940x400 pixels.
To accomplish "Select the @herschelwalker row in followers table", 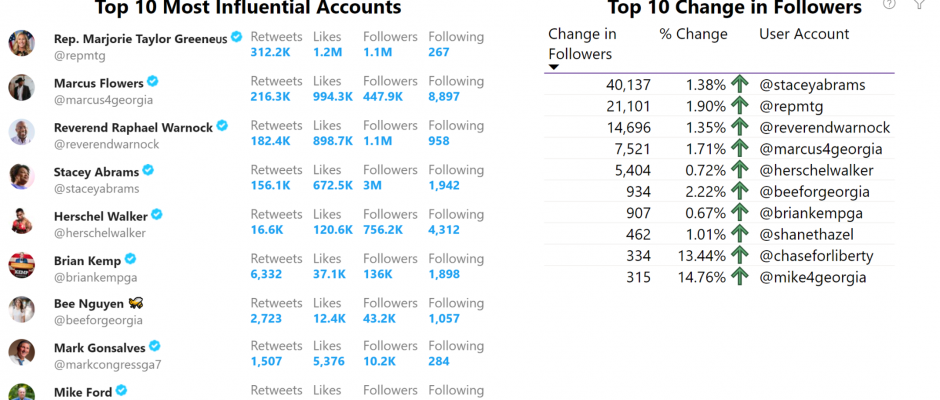I will click(x=719, y=170).
